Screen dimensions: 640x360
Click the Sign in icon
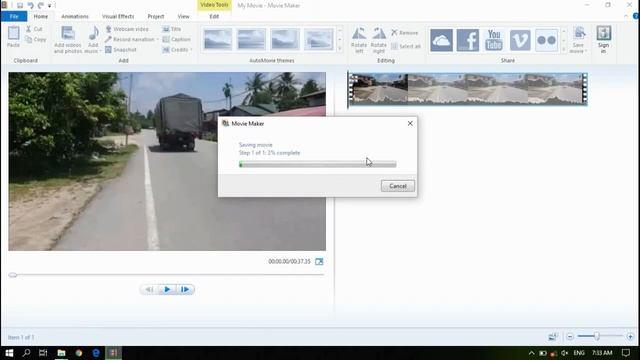[604, 33]
